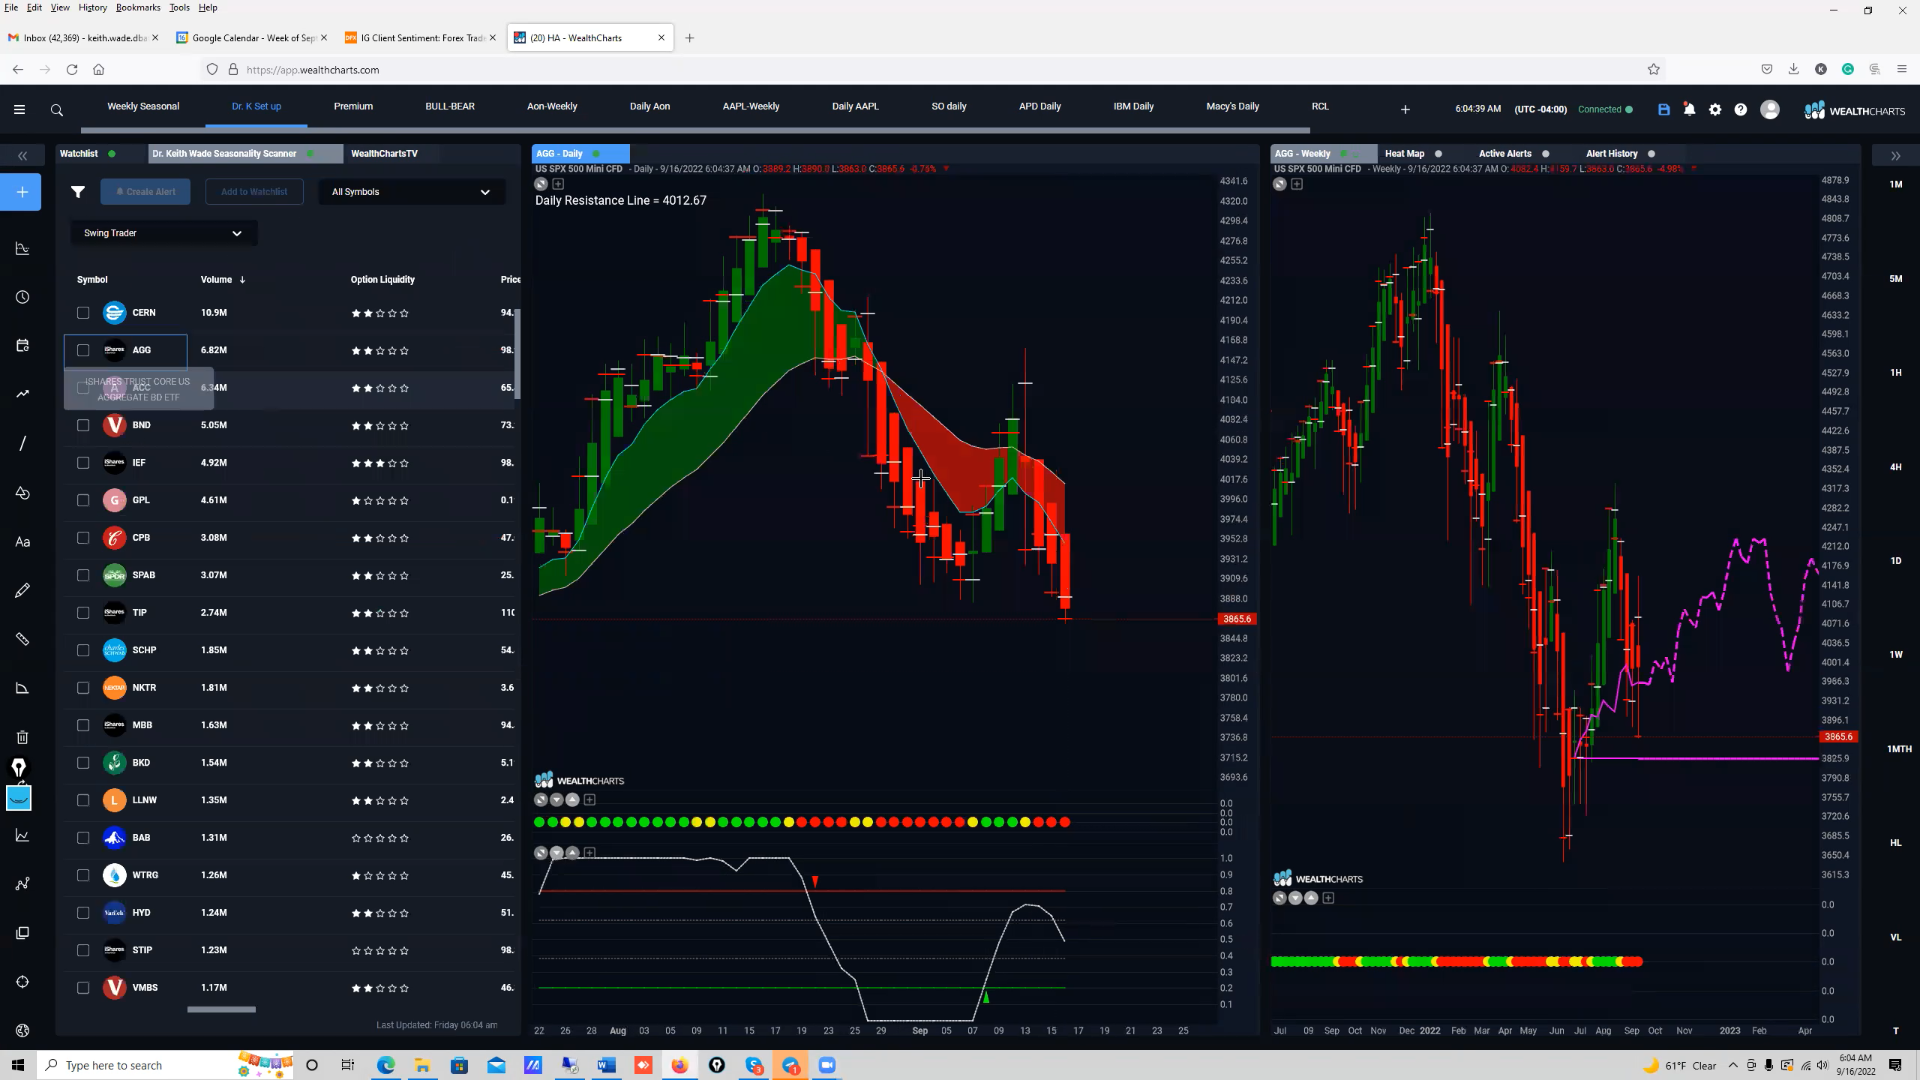Select the angle measurement tool
This screenshot has width=1920, height=1080.
22,688
